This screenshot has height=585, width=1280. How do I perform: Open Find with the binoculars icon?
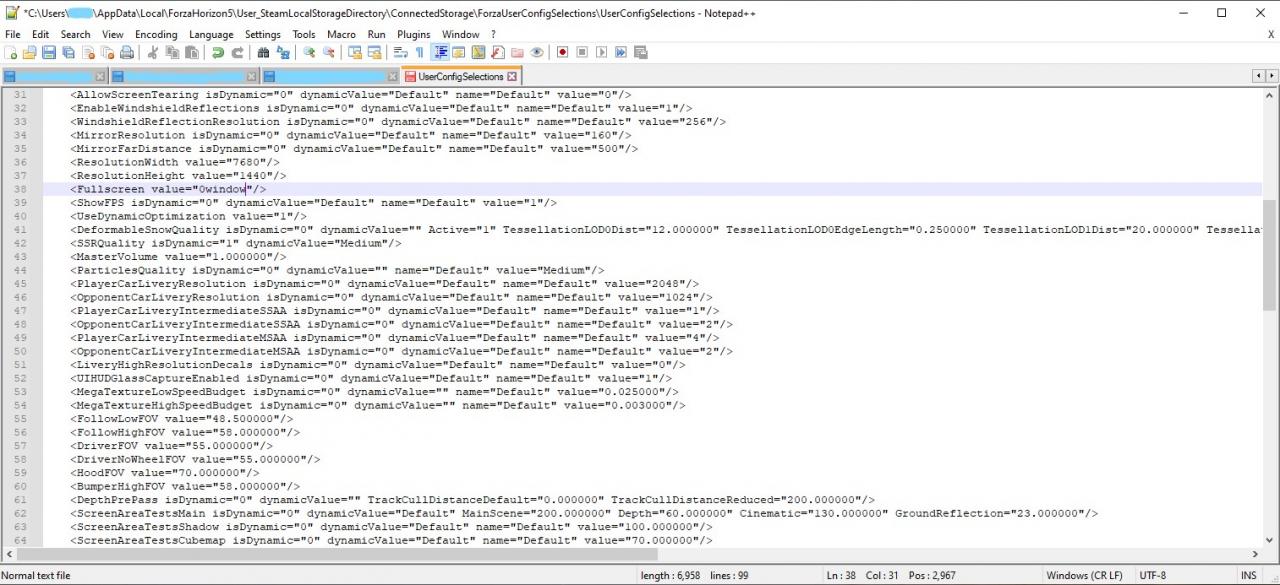(263, 53)
